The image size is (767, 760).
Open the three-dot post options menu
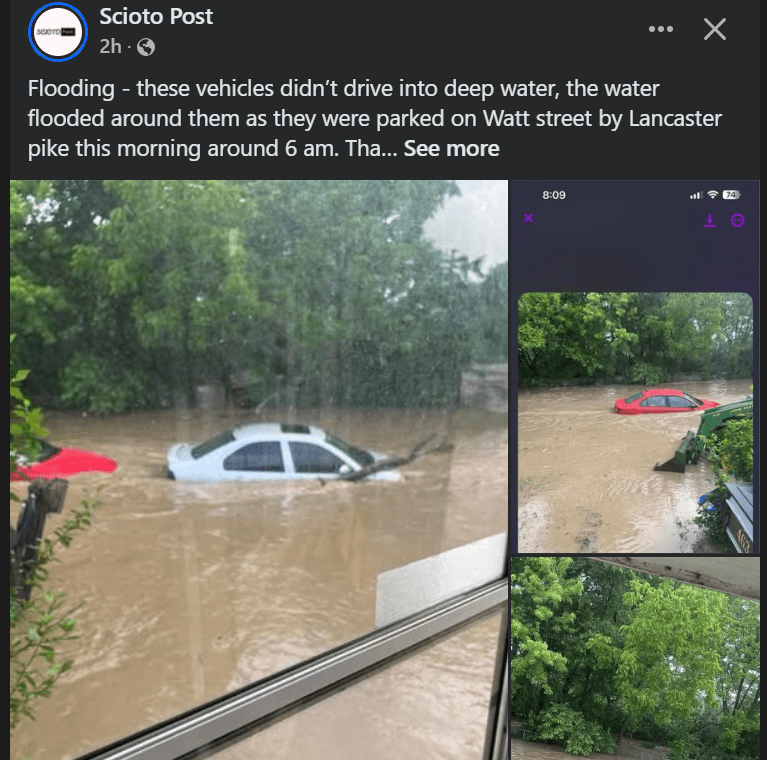pos(660,29)
